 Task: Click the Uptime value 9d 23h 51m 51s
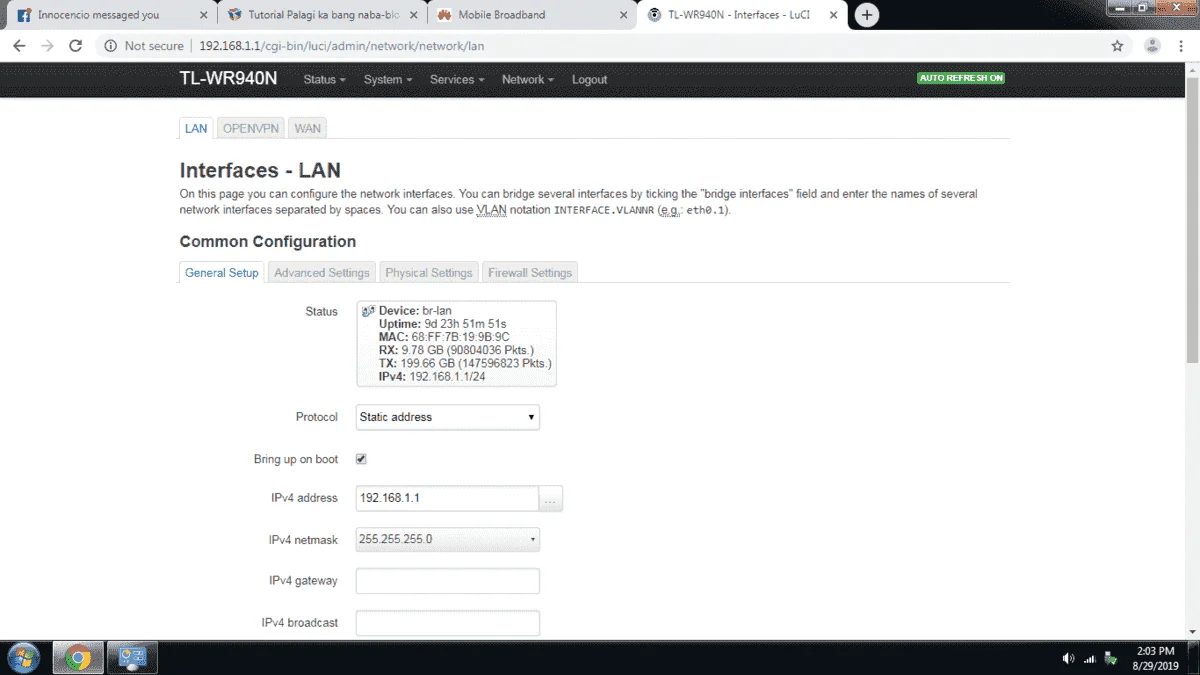click(x=463, y=324)
